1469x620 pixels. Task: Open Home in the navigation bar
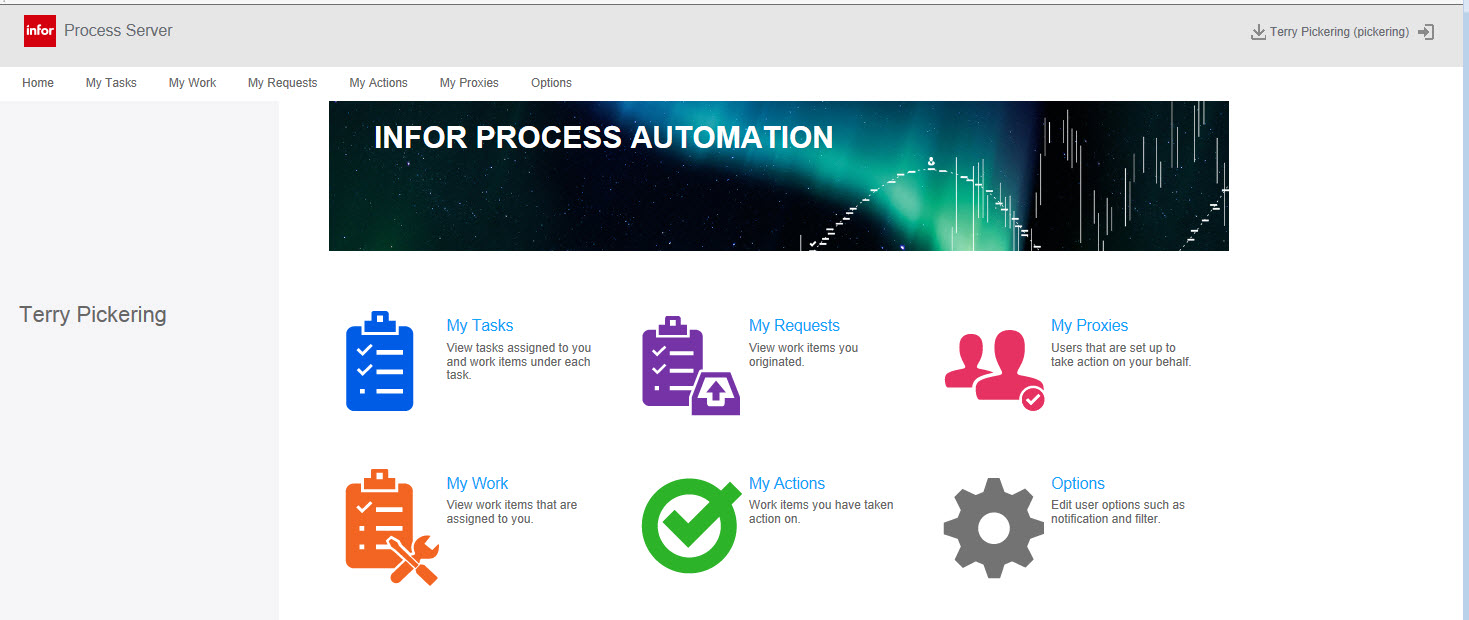pos(38,83)
